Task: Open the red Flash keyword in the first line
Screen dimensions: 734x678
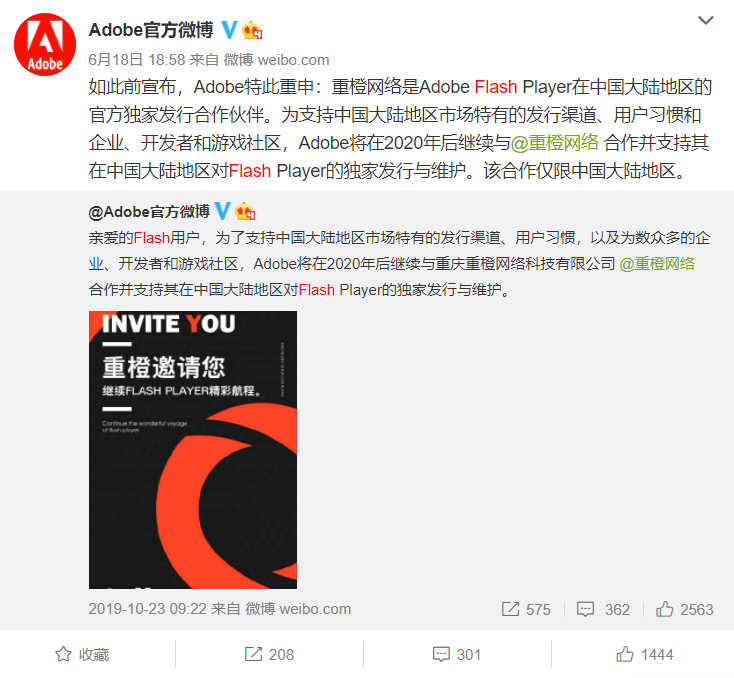Action: [496, 87]
